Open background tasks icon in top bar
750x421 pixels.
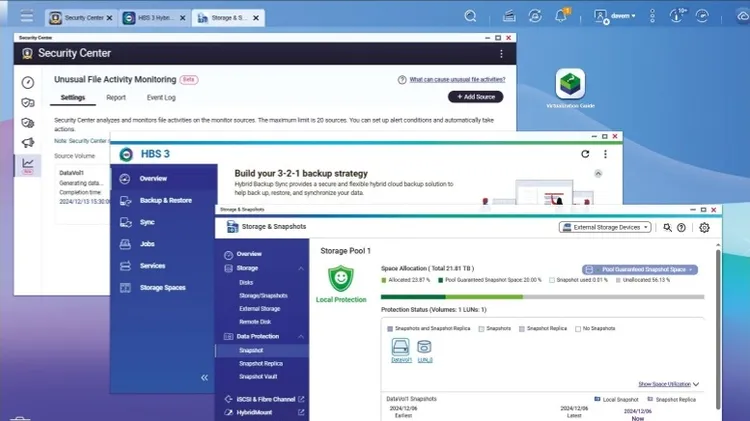pos(509,17)
